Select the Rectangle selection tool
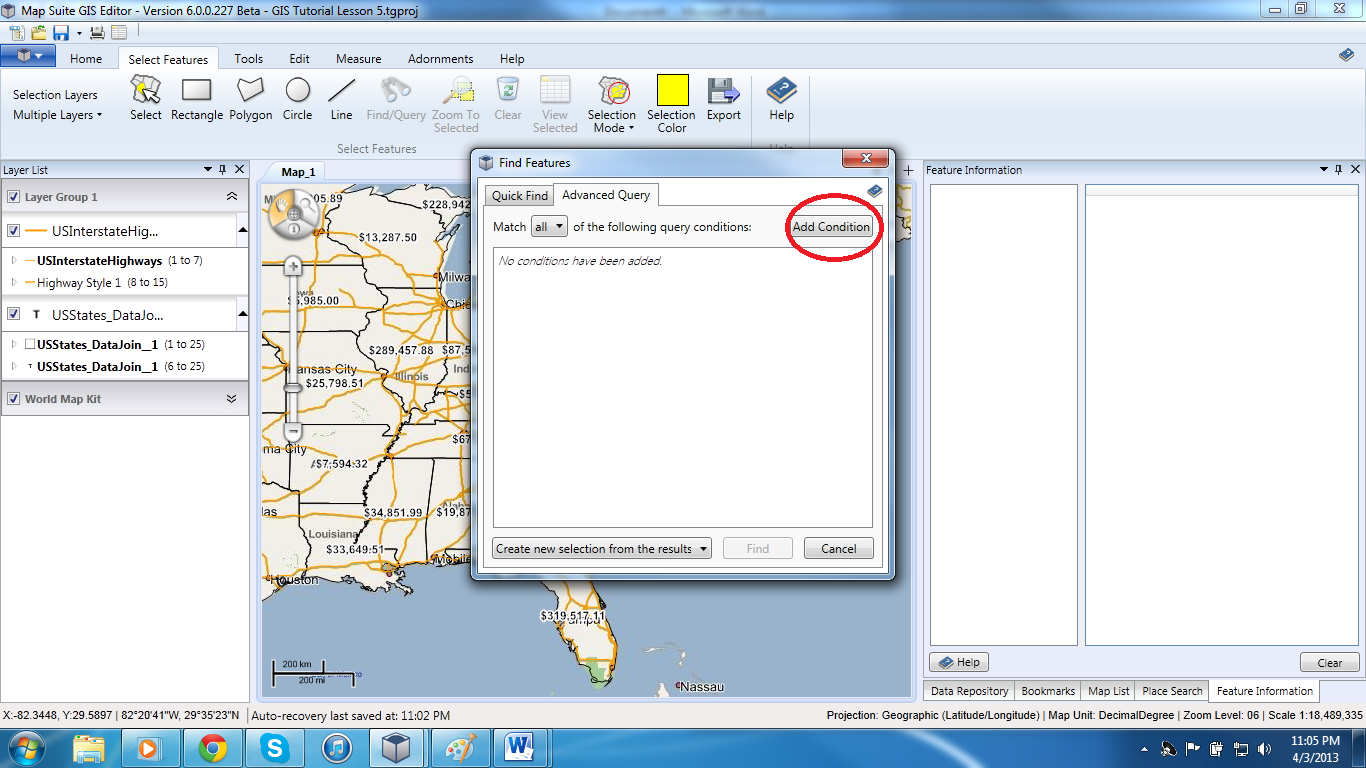 point(196,99)
